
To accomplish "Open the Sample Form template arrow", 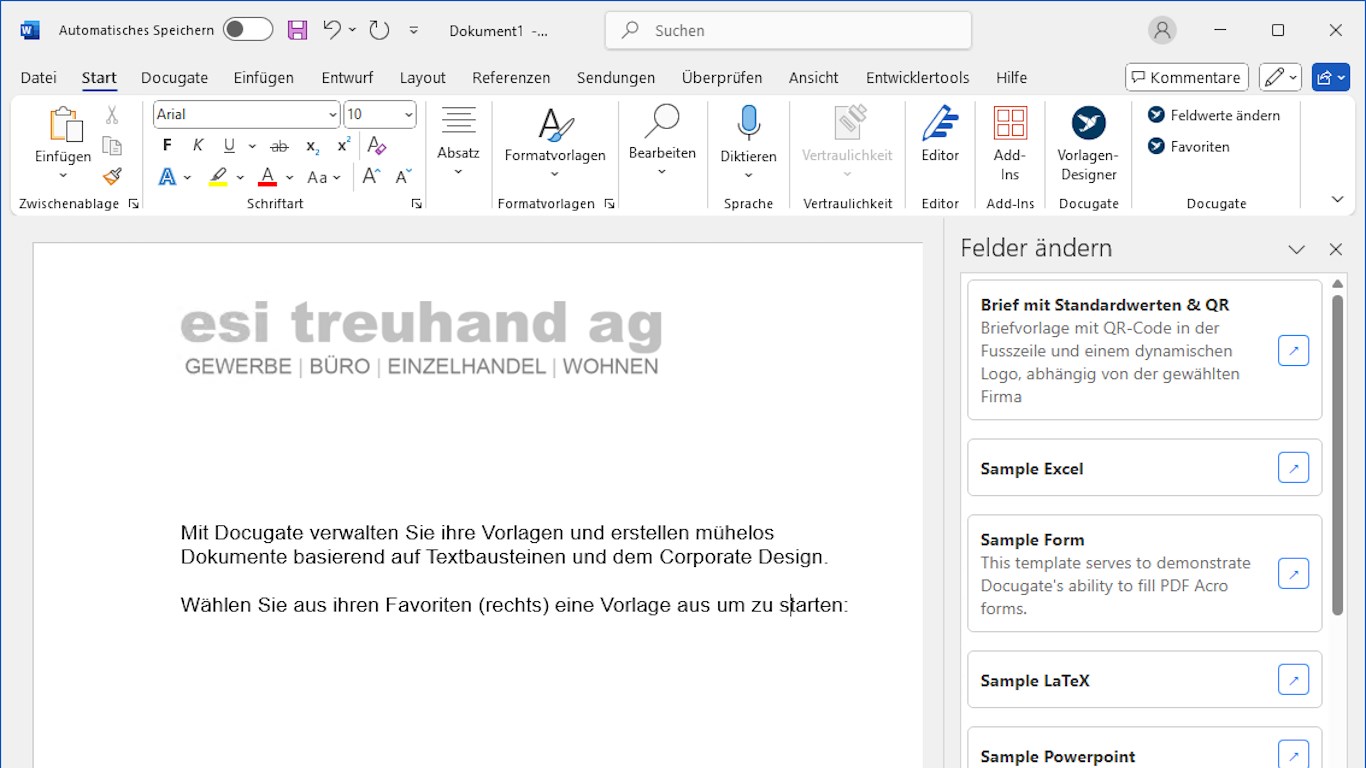I will 1293,574.
